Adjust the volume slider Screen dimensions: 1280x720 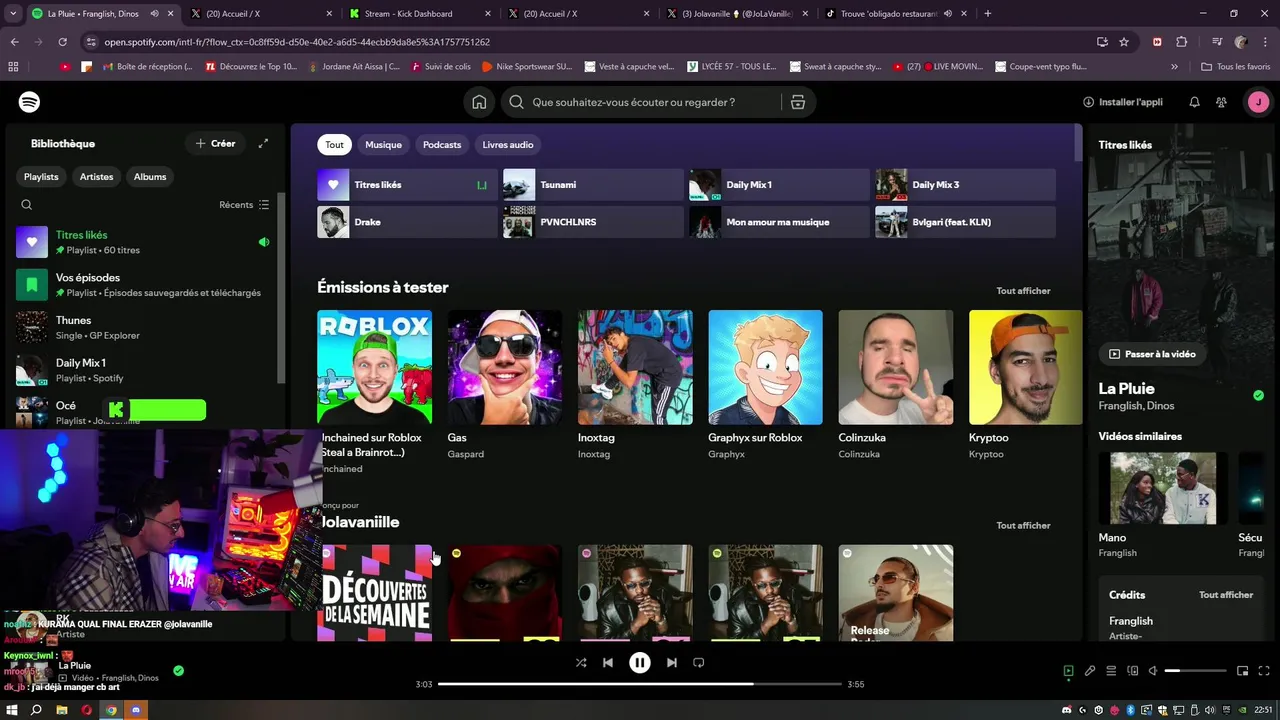(1196, 671)
